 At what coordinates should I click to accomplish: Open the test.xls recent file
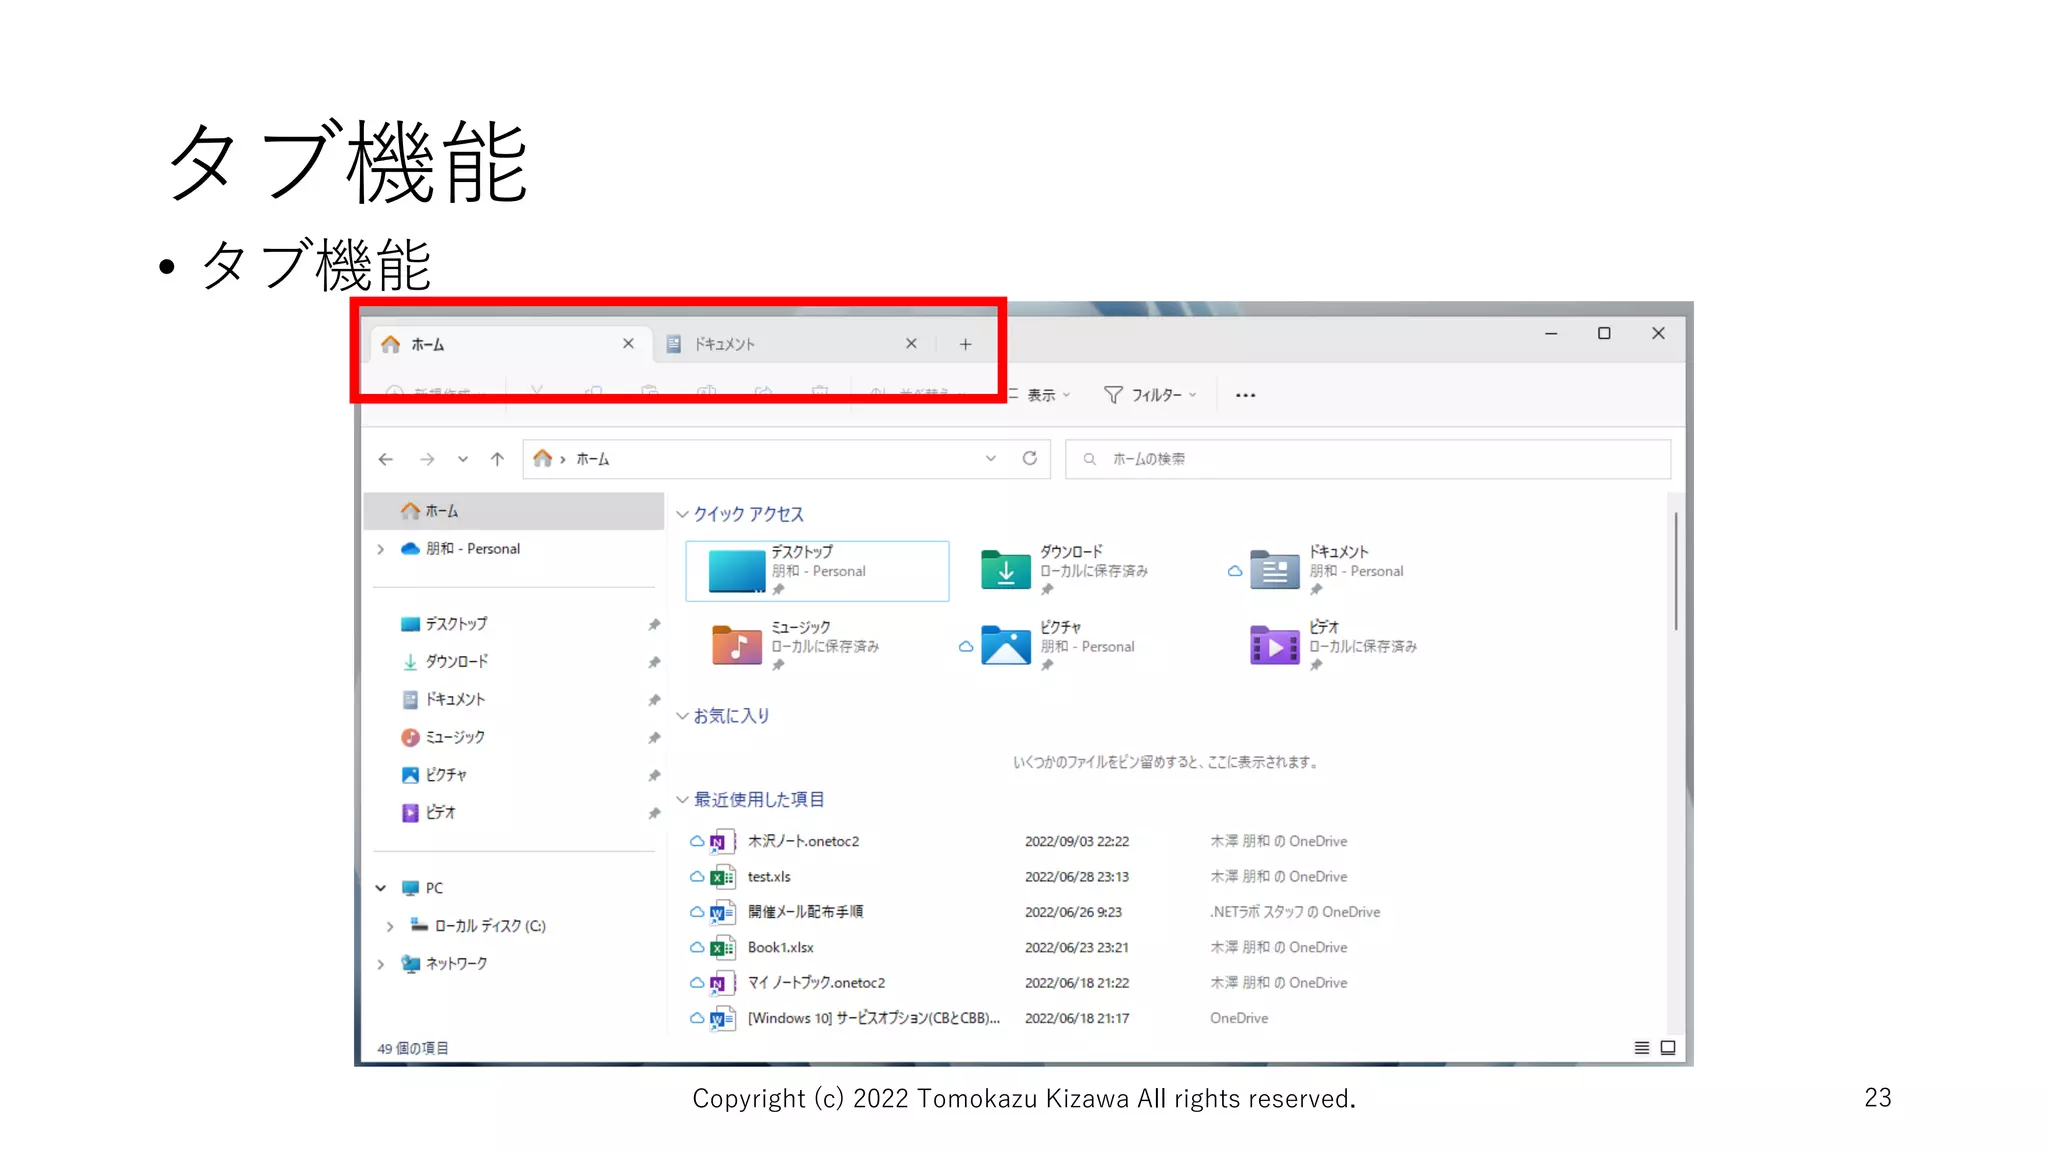click(x=768, y=877)
